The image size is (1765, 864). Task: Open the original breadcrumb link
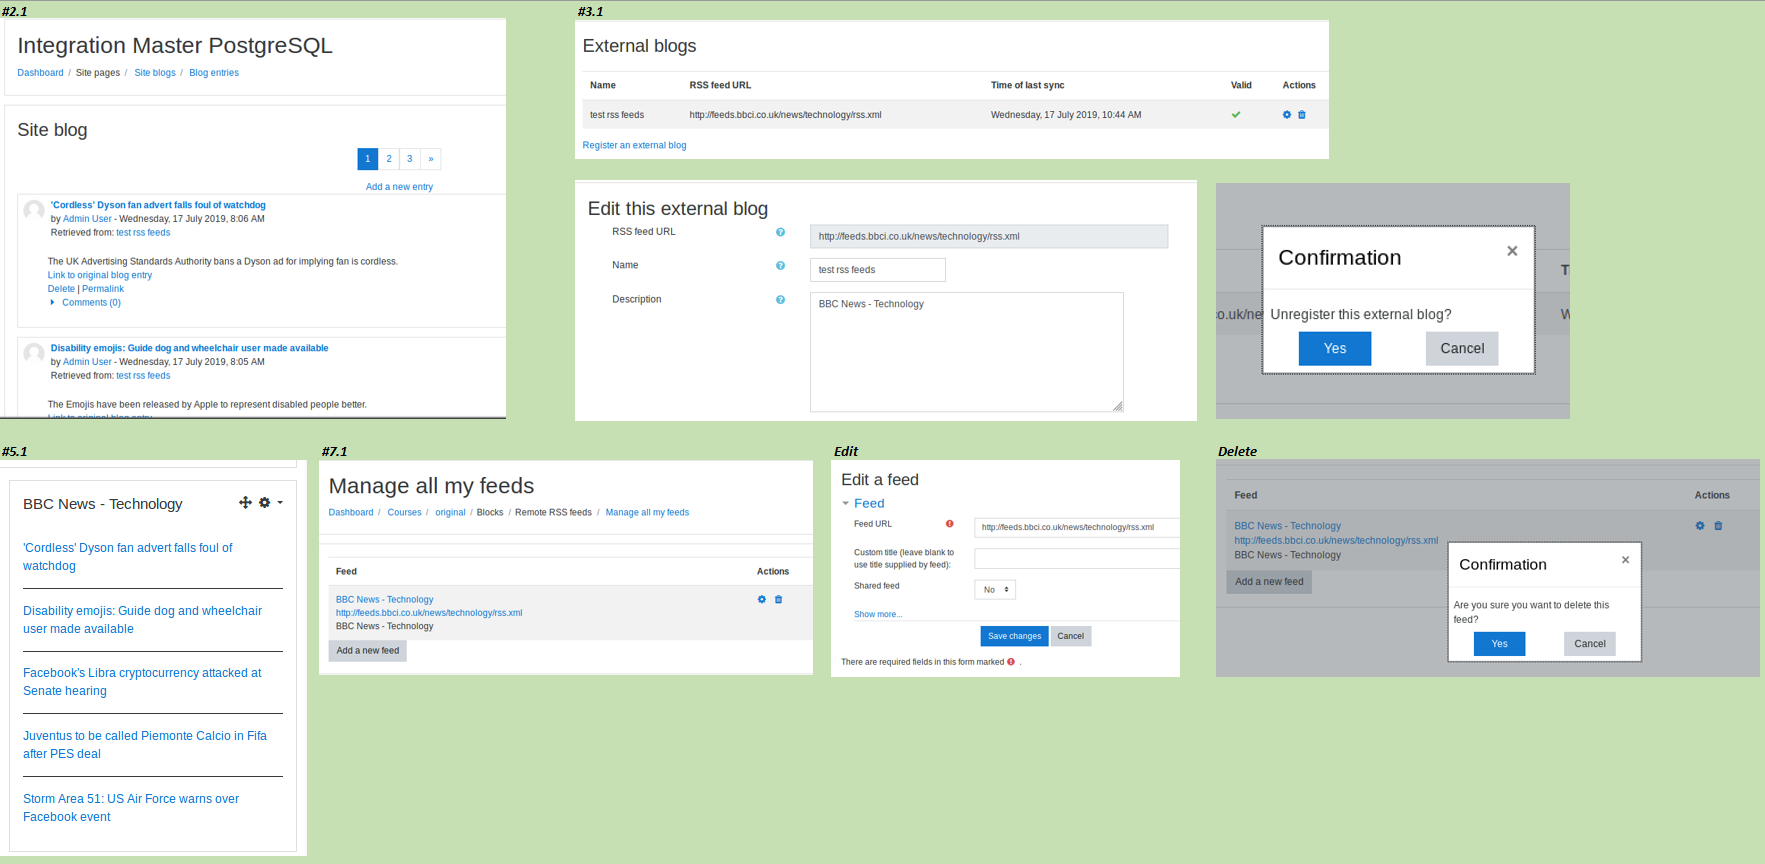click(450, 513)
